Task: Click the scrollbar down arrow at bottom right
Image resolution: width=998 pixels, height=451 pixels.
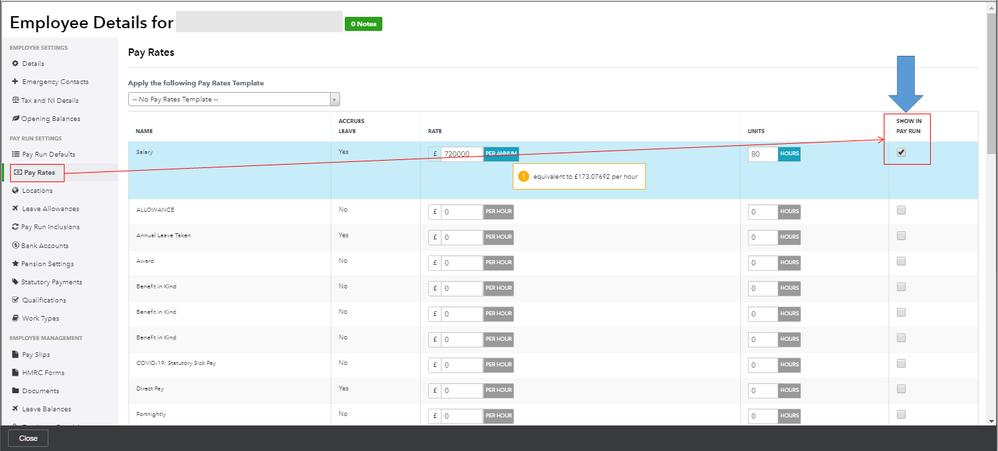Action: coord(992,420)
